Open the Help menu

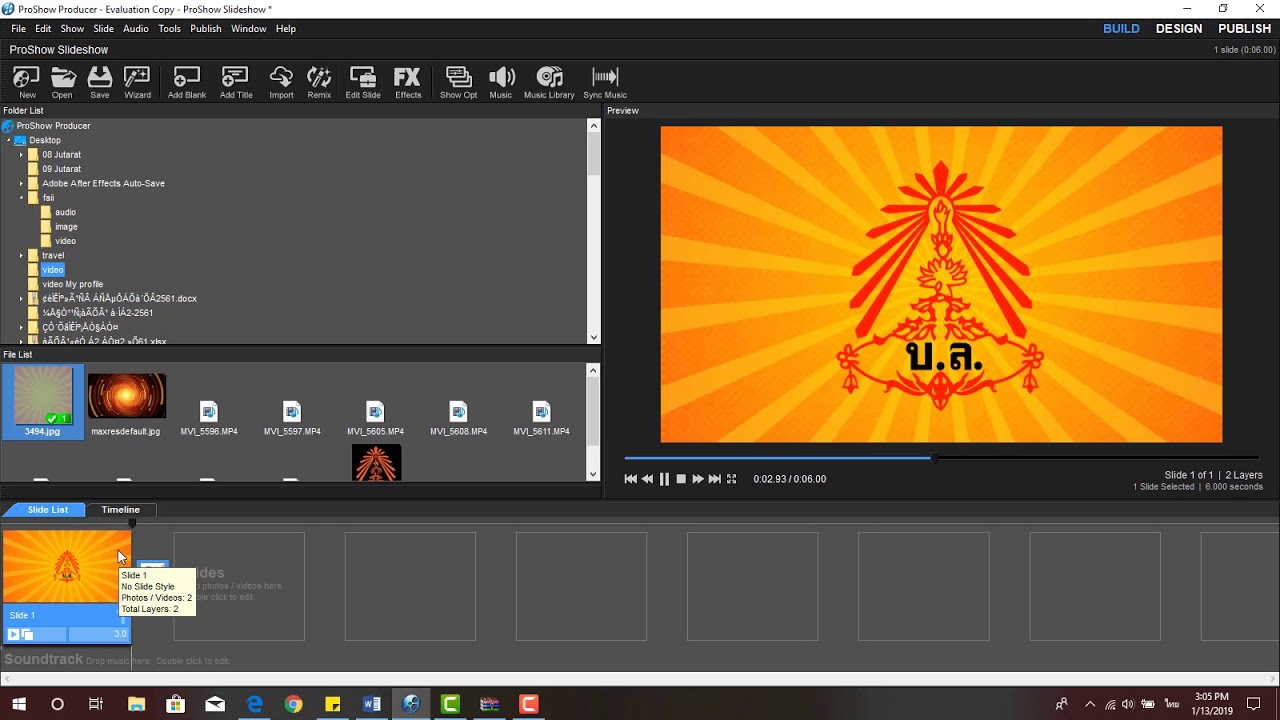[286, 29]
